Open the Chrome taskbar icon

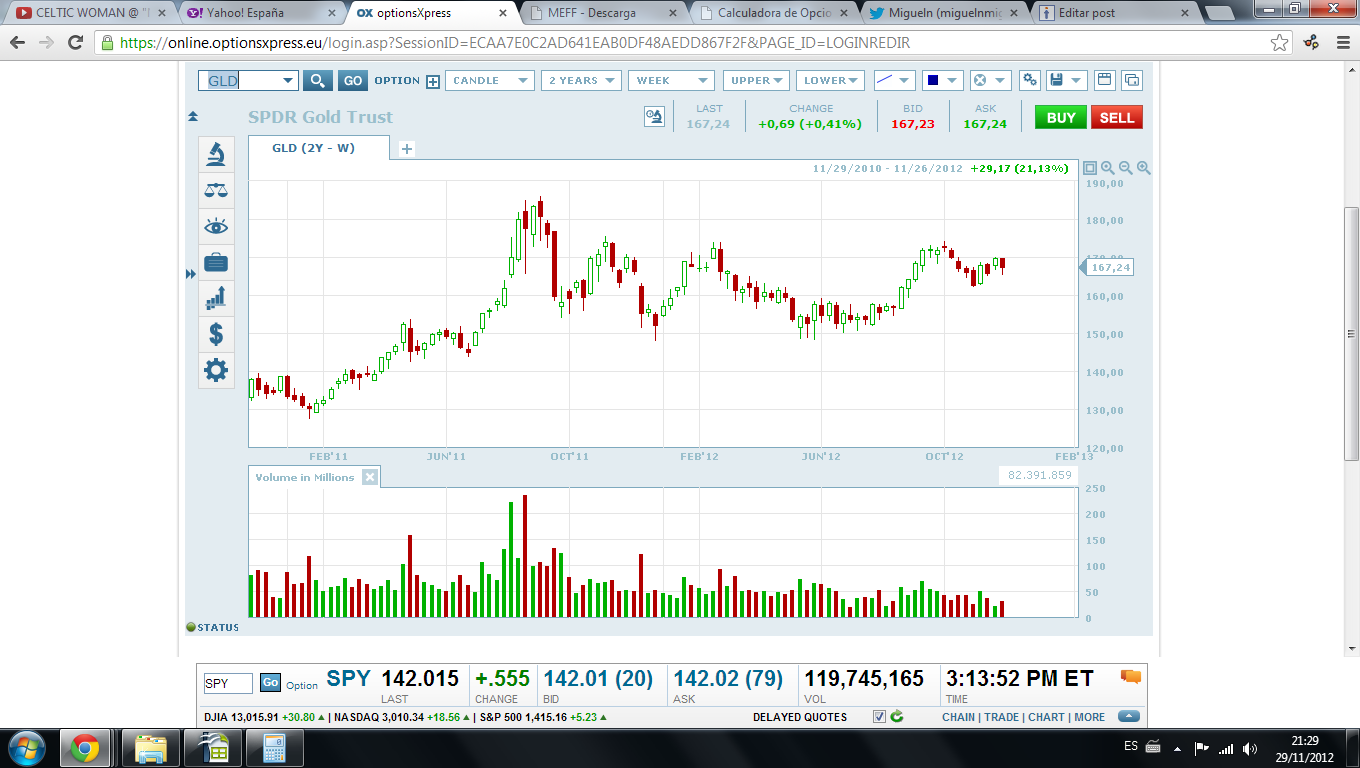(84, 748)
